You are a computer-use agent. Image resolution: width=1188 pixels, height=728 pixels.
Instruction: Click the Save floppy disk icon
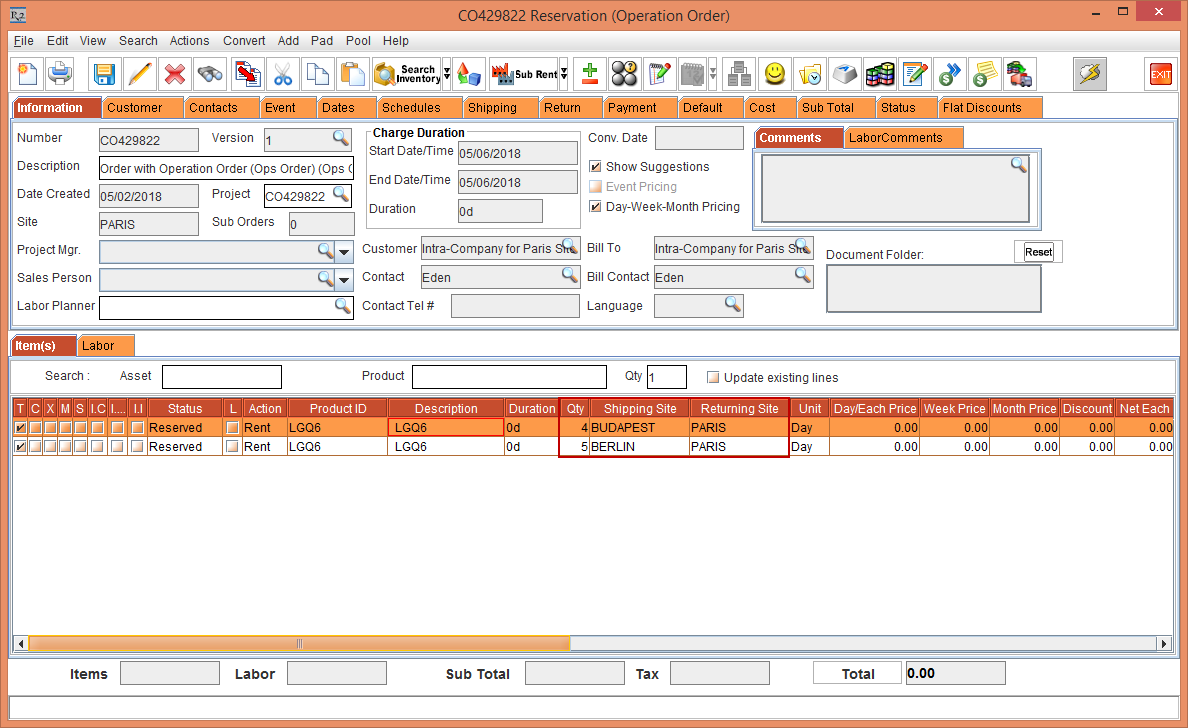pyautogui.click(x=104, y=74)
